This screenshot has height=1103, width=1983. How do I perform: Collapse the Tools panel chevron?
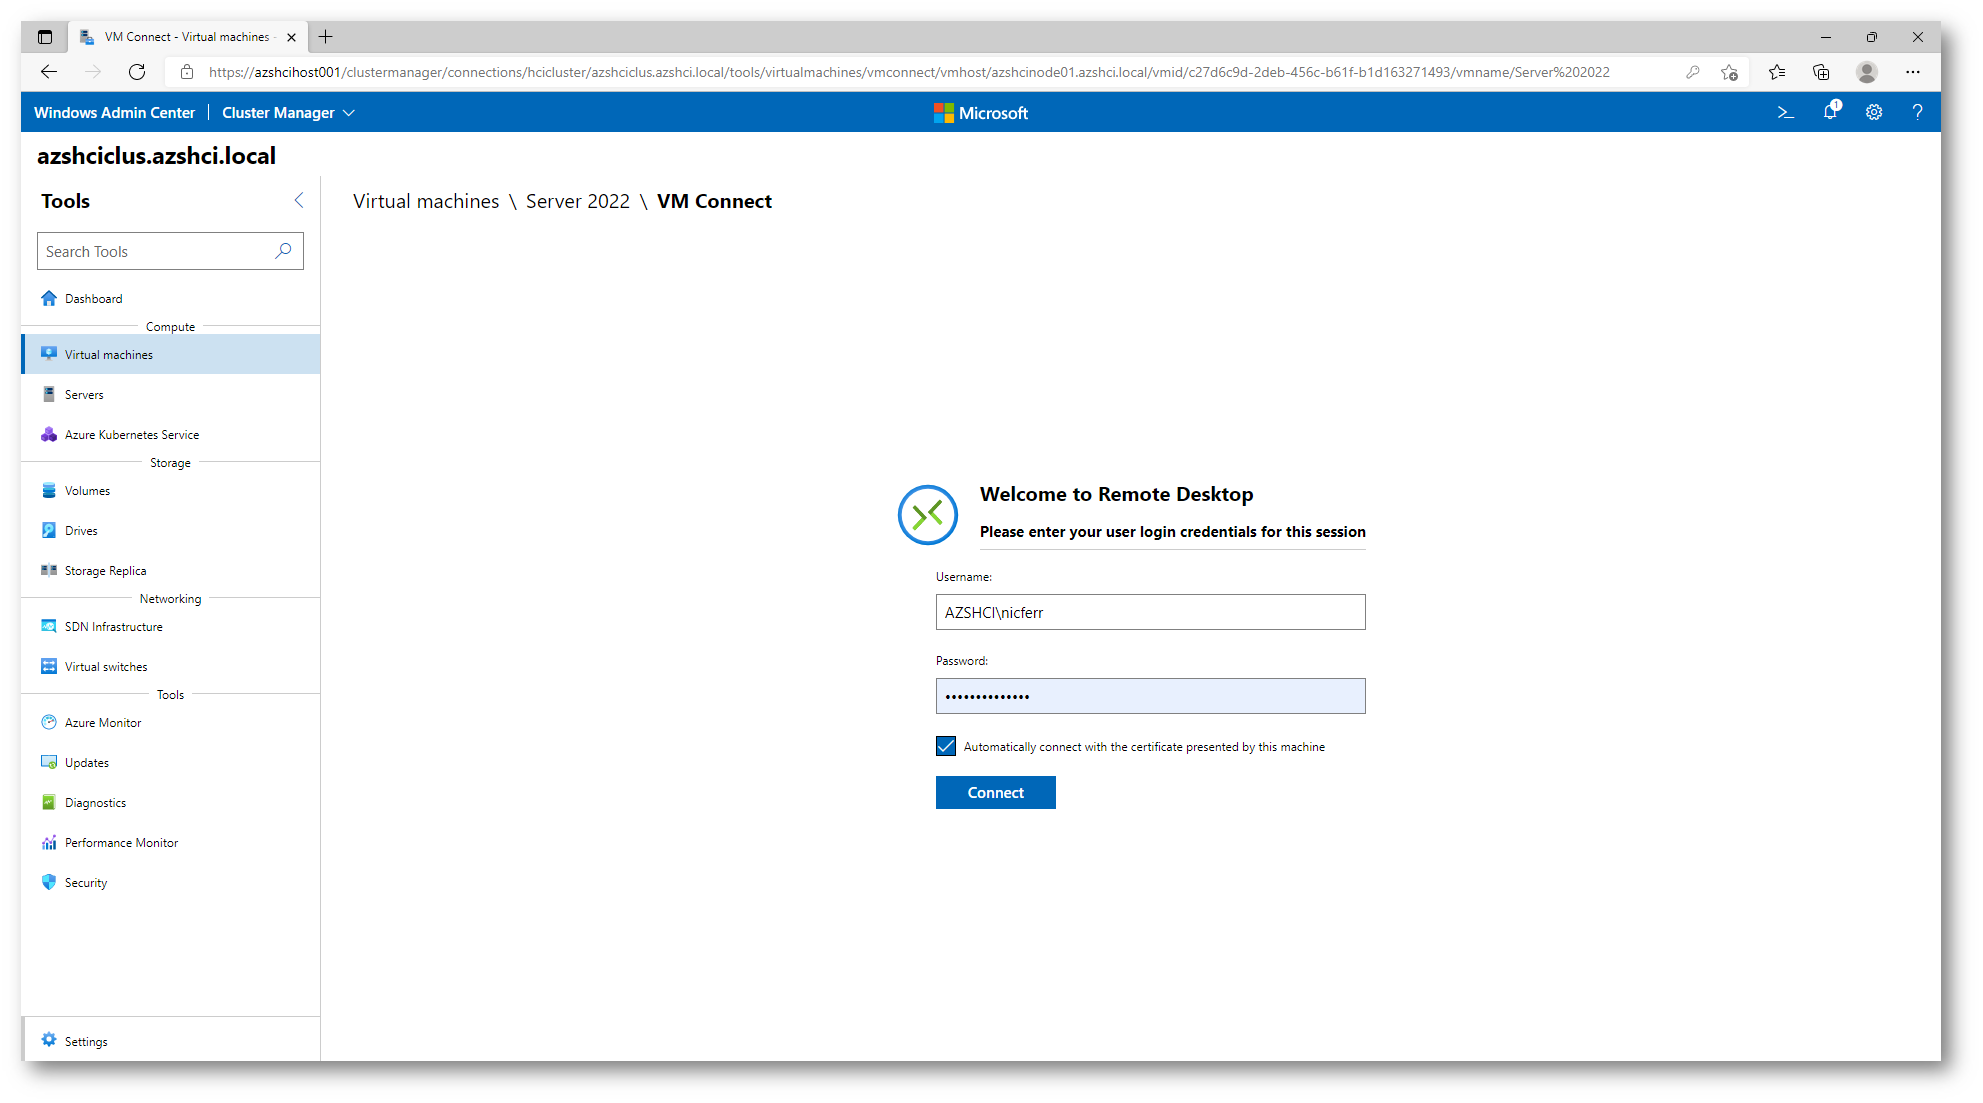[299, 201]
